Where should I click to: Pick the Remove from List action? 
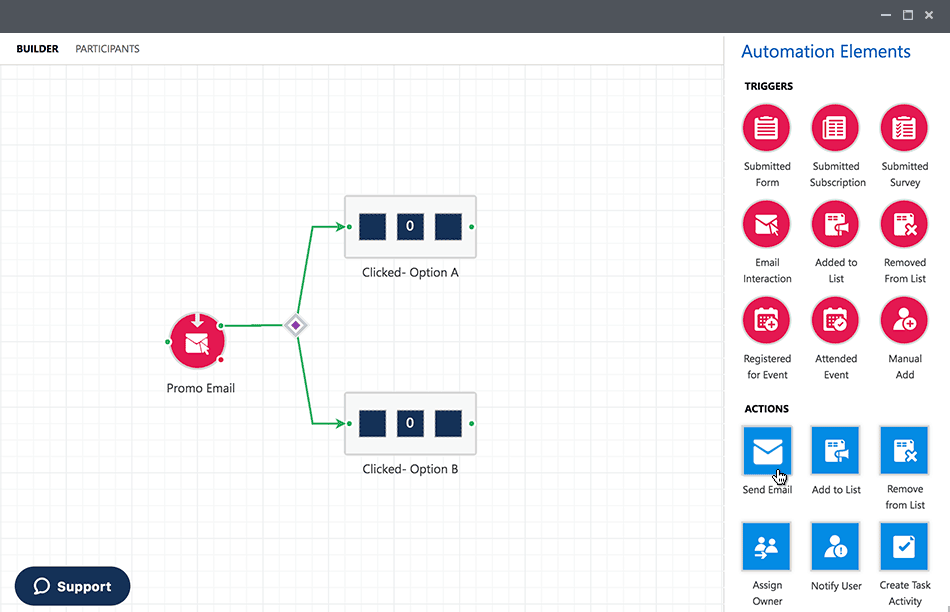[904, 451]
